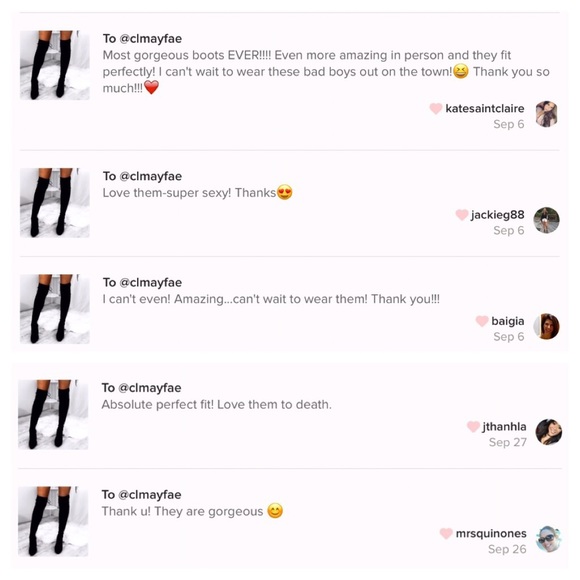Open the jackieg88 username link
Image resolution: width=580 pixels, height=580 pixels.
(498, 215)
